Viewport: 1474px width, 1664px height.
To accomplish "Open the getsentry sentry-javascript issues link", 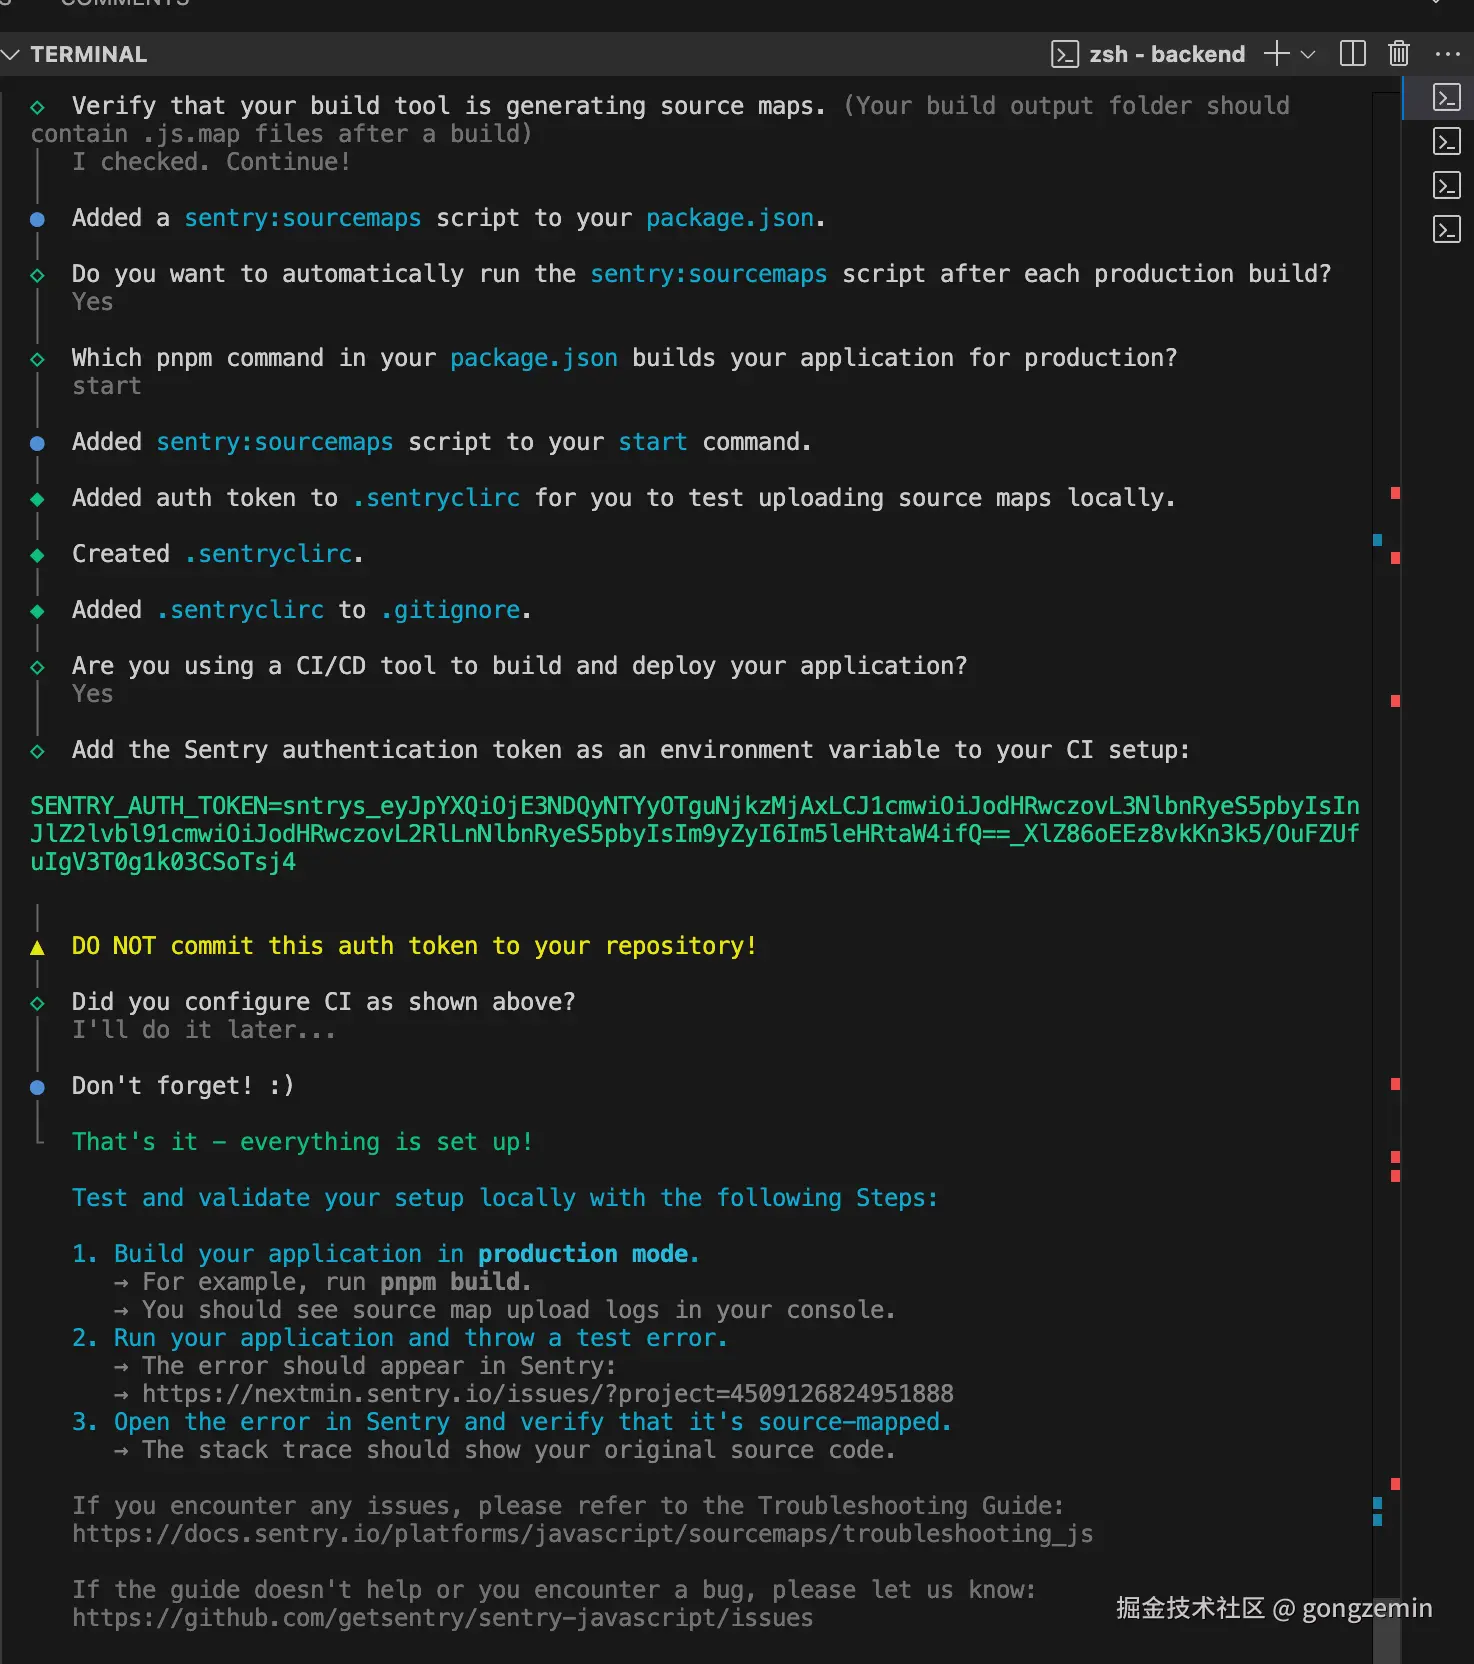I will click(442, 1617).
